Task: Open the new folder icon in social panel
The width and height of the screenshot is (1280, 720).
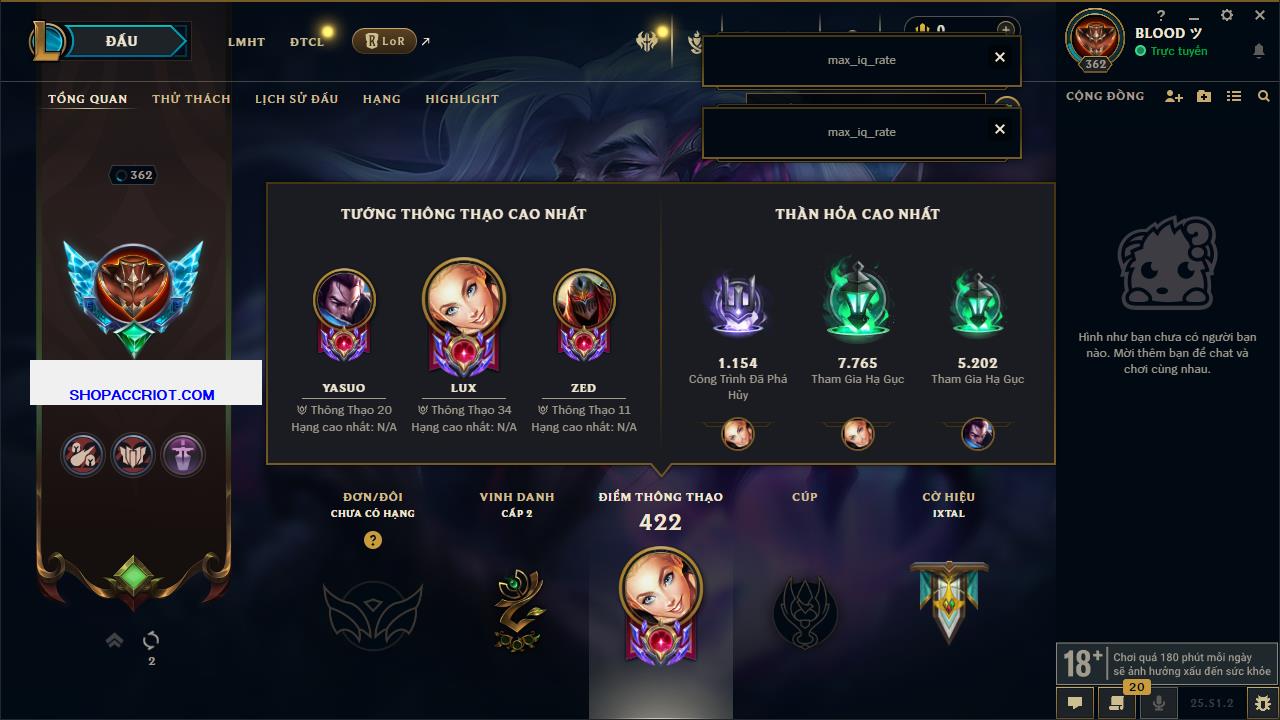Action: 1204,96
